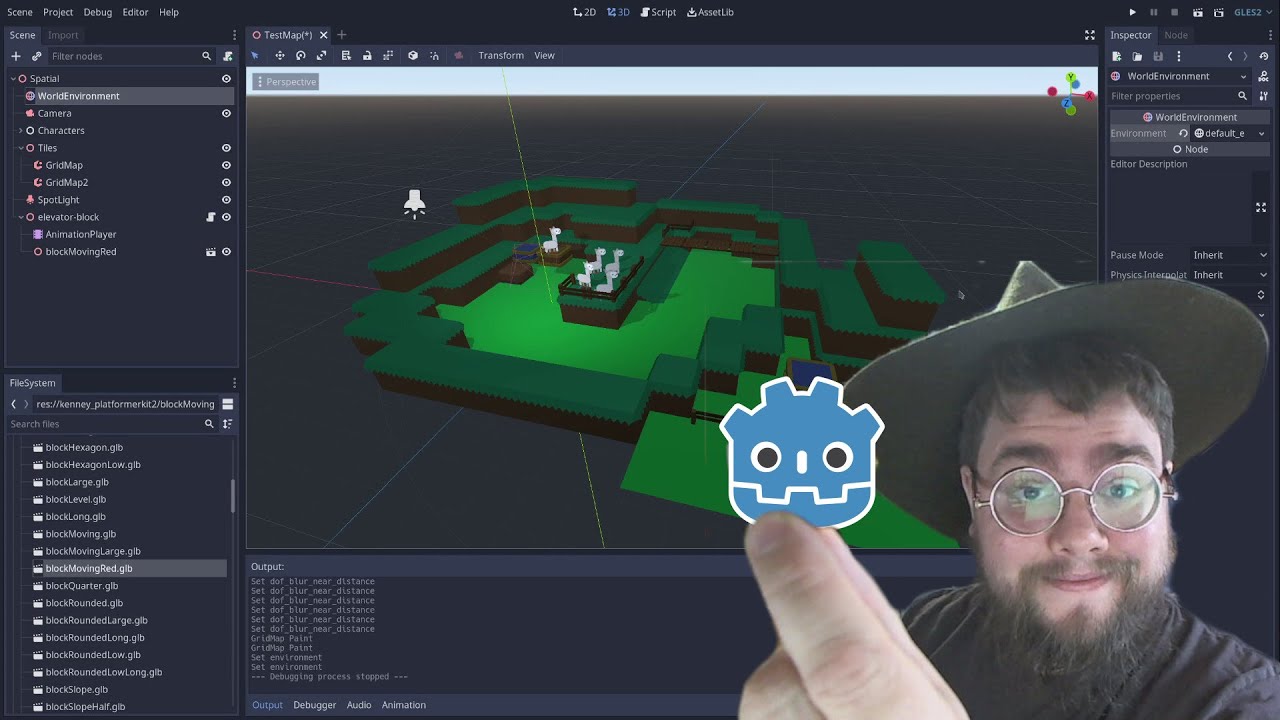Save the currently edited resource
Viewport: 1280px width, 720px height.
pos(1158,56)
